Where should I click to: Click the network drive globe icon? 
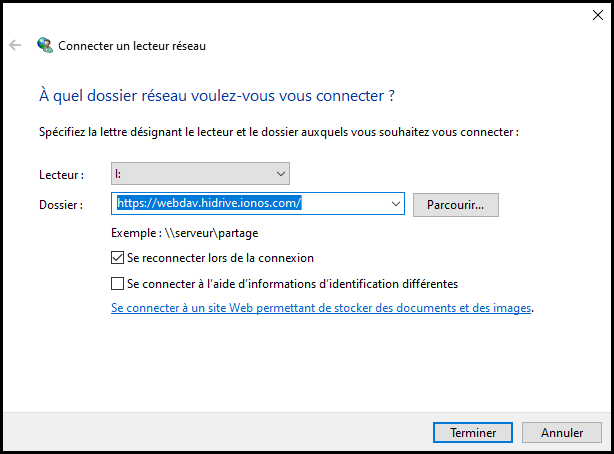pyautogui.click(x=45, y=45)
